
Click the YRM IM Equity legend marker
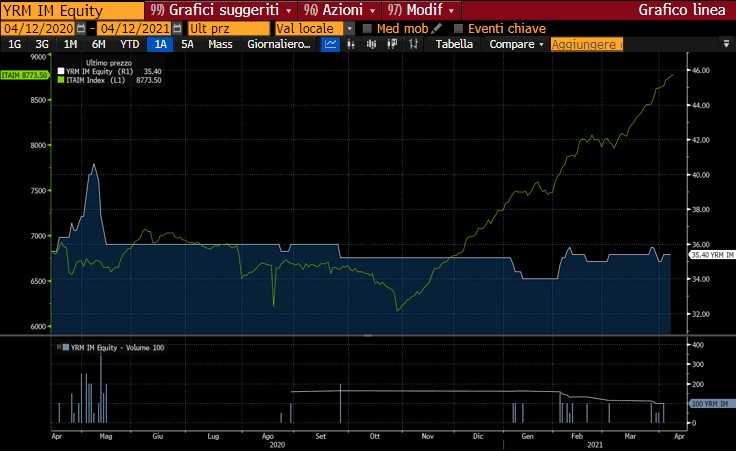[x=61, y=71]
